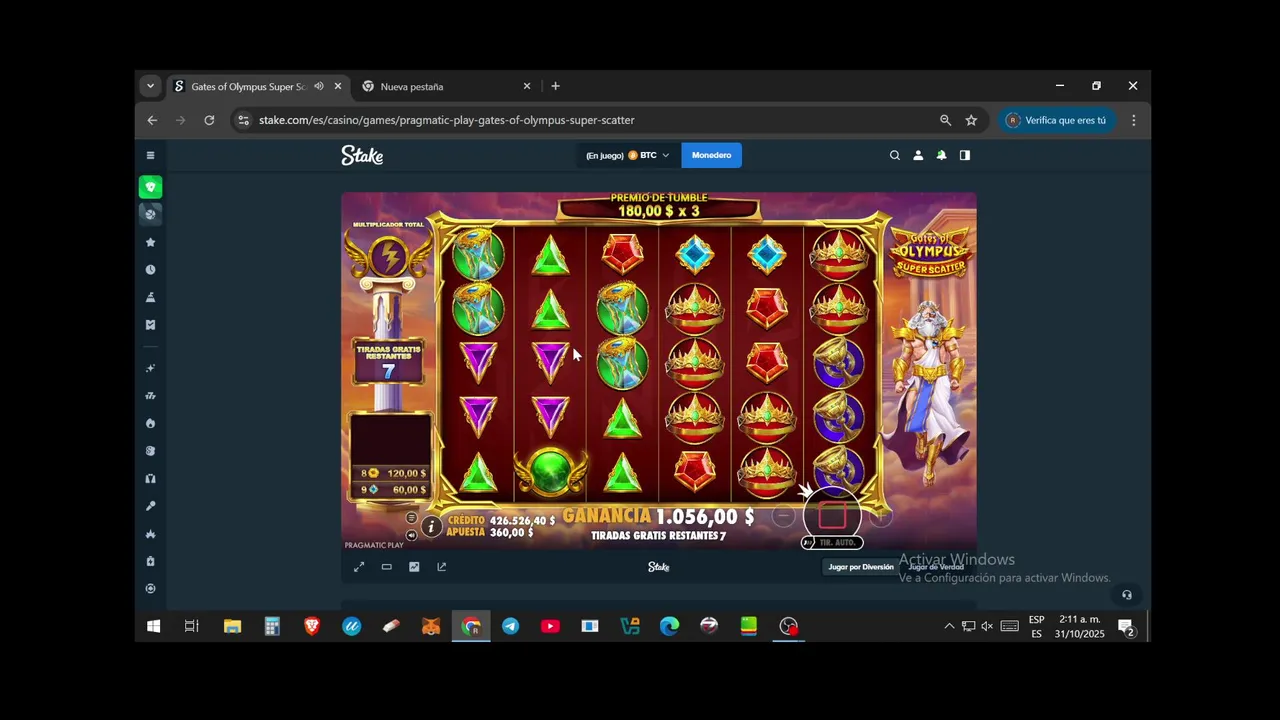Open the sports ball icon in sidebar
This screenshot has width=1280, height=720.
coord(150,214)
